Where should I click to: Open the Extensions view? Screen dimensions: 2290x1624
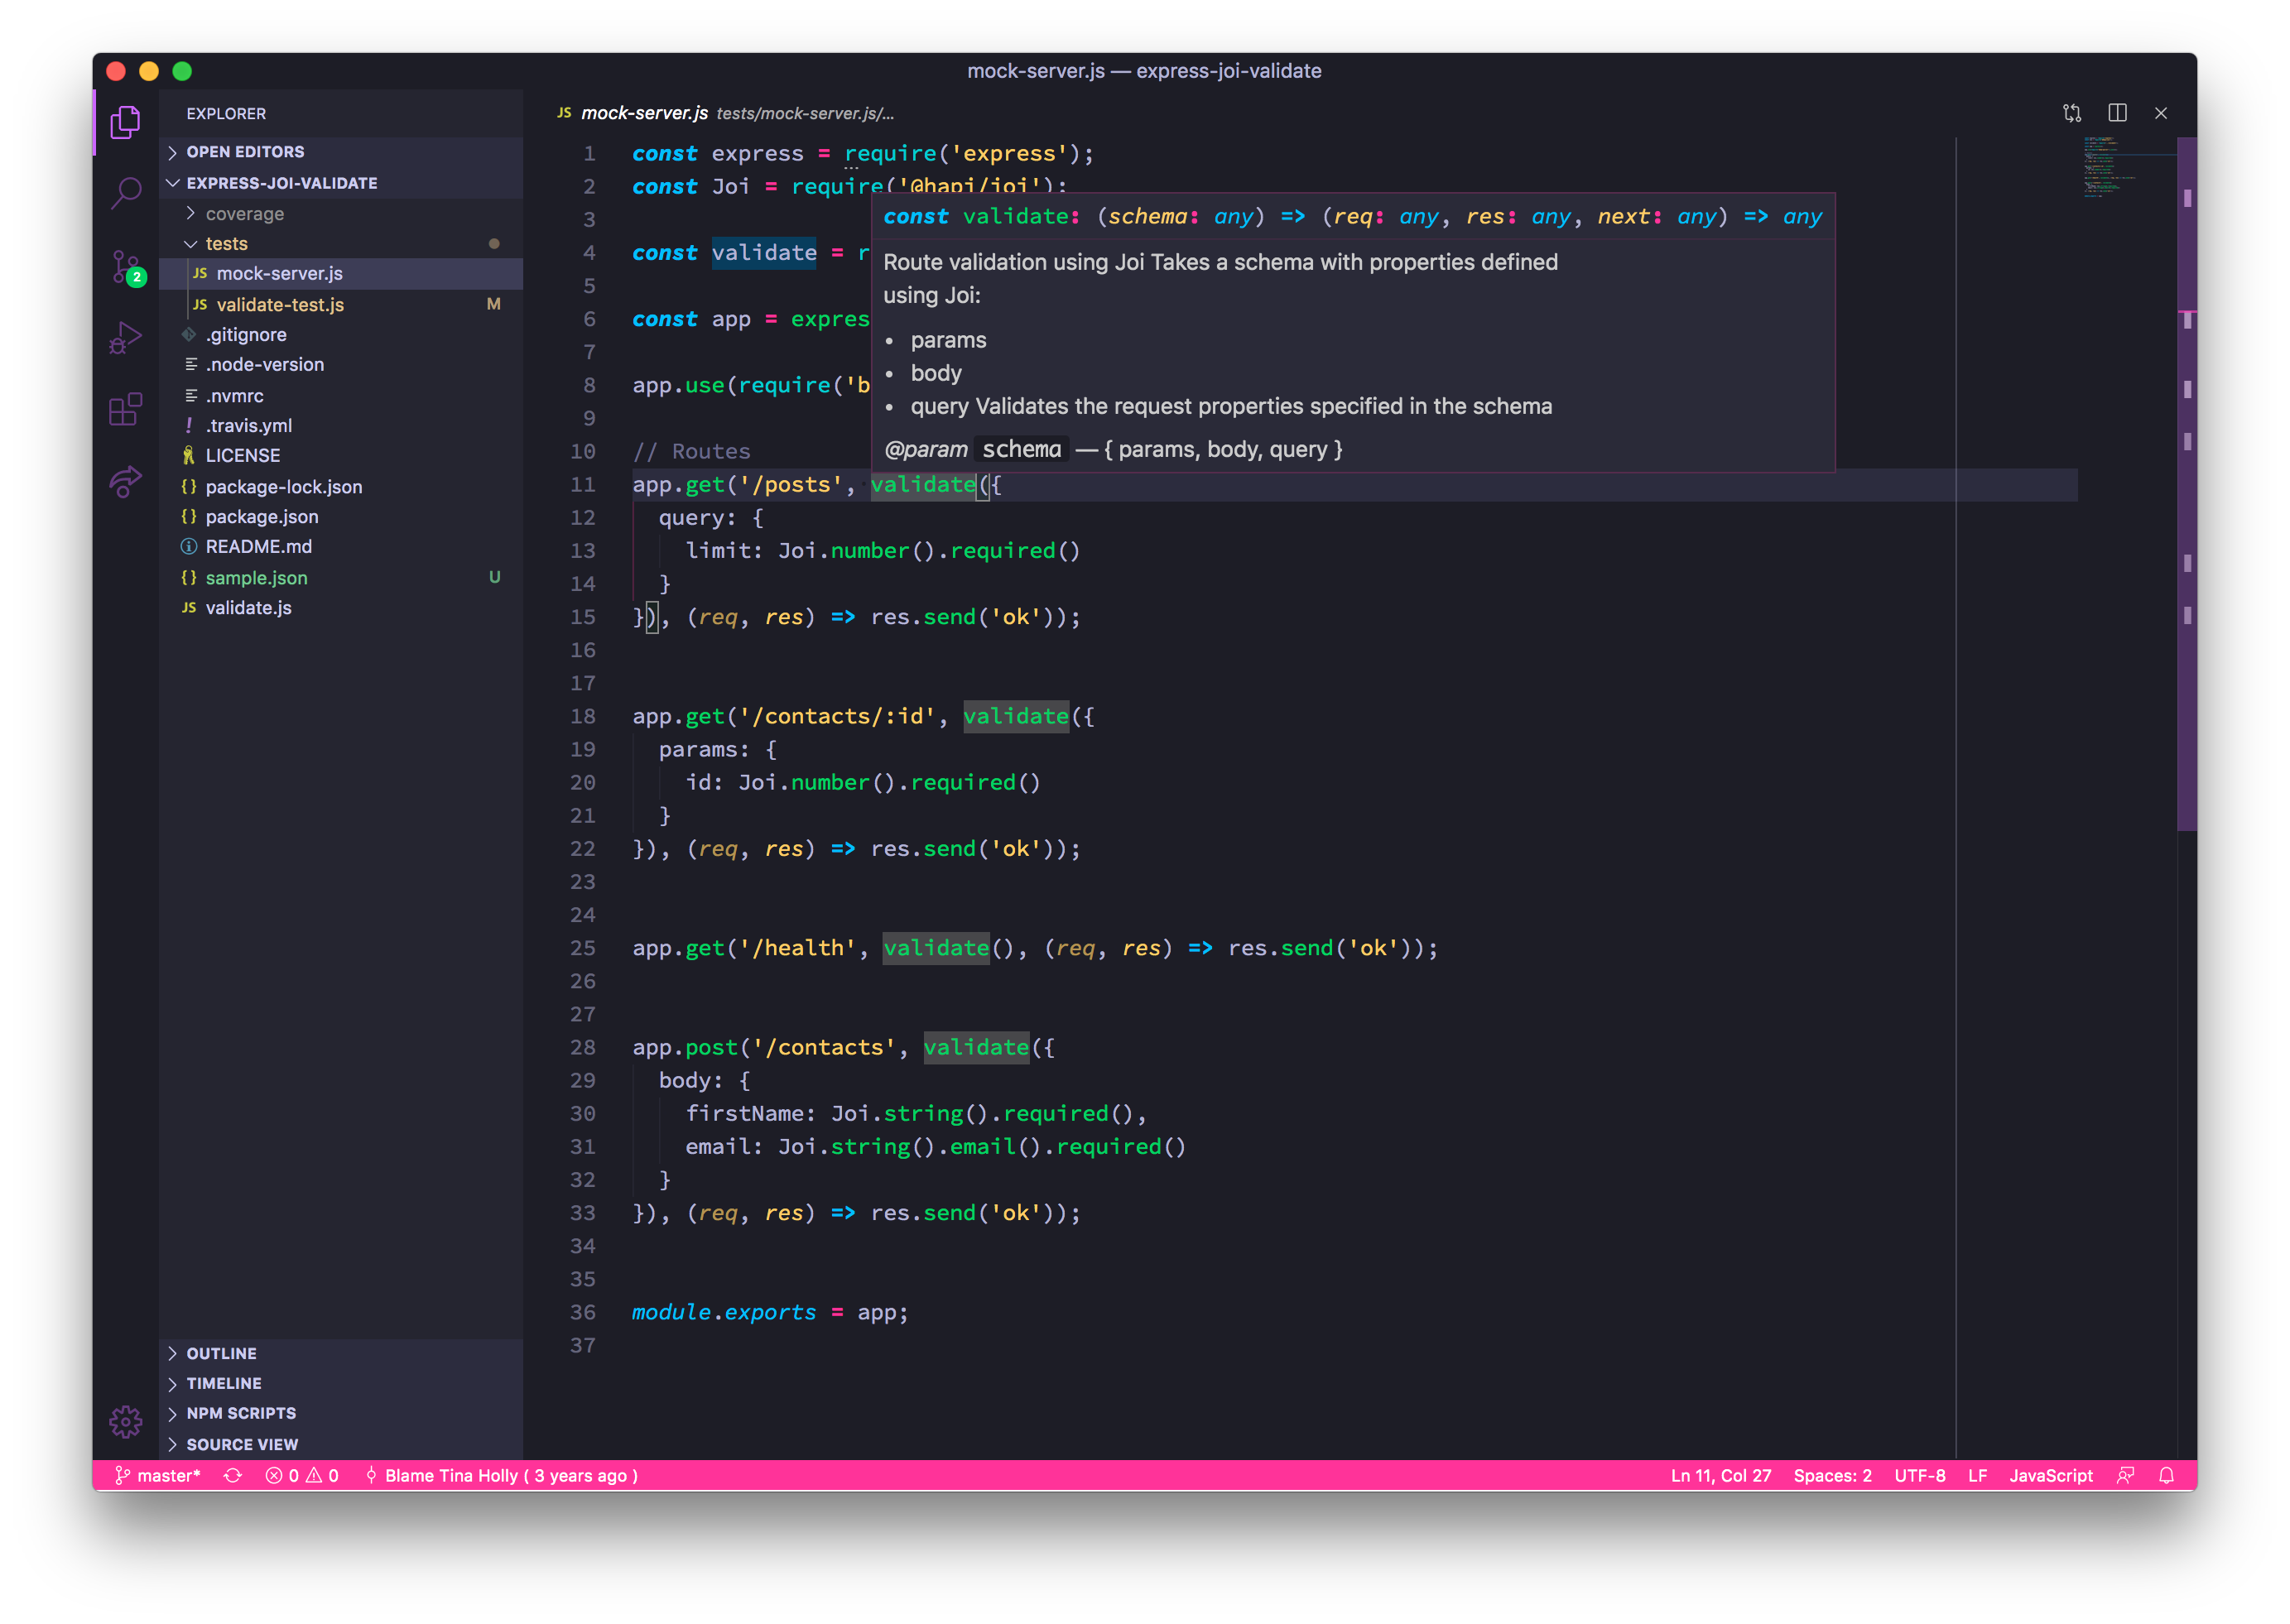click(125, 409)
